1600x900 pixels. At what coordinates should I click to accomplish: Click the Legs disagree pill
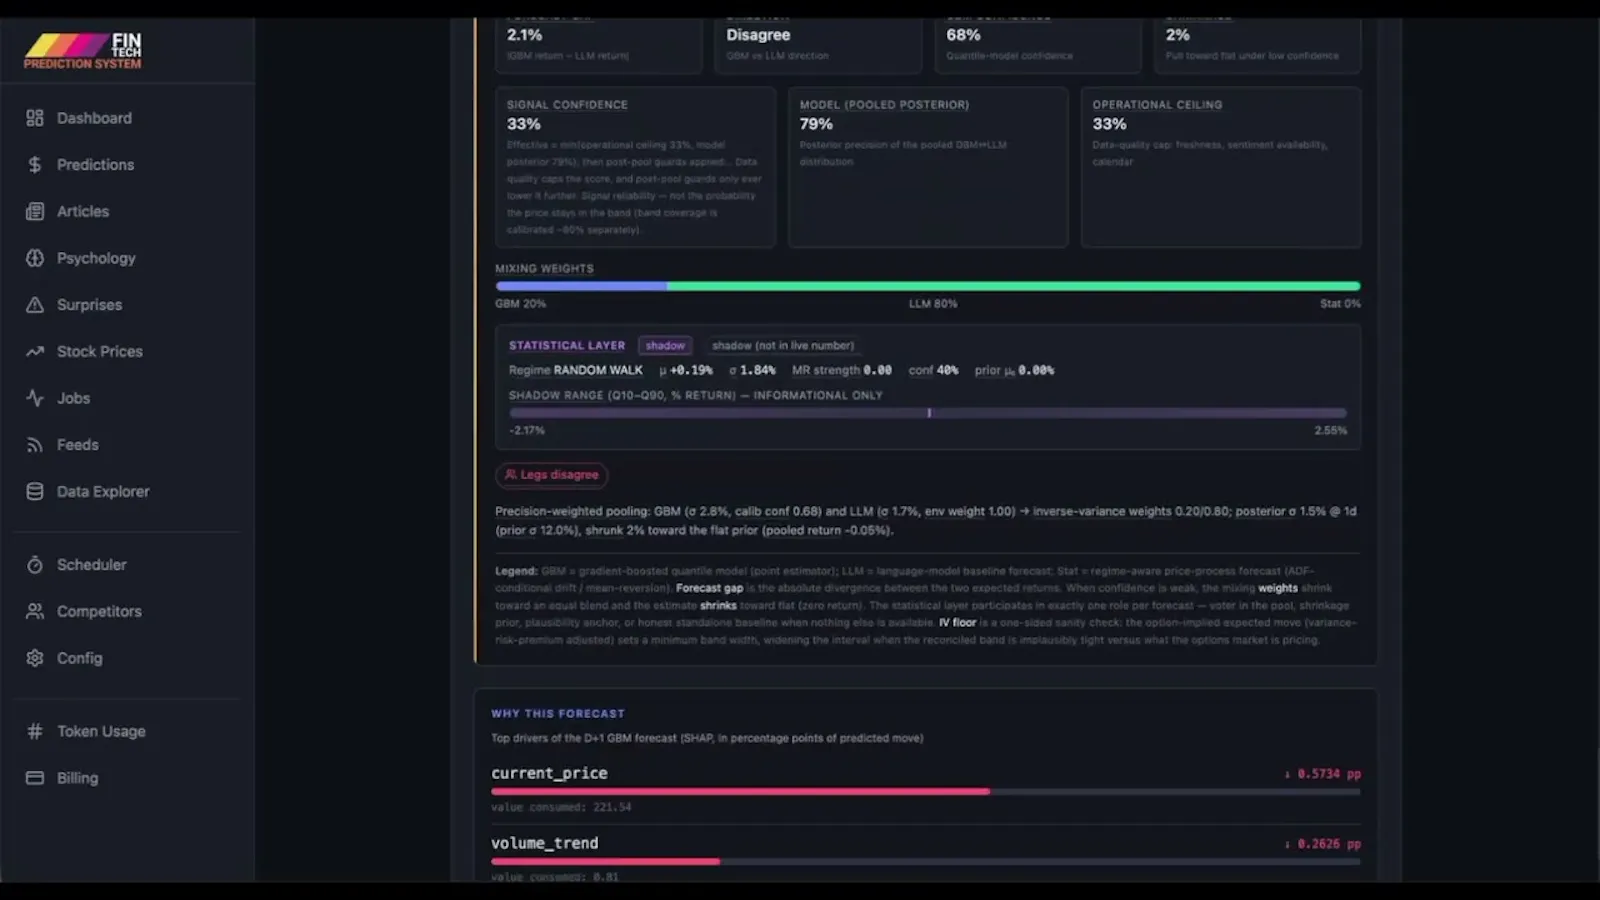point(551,475)
